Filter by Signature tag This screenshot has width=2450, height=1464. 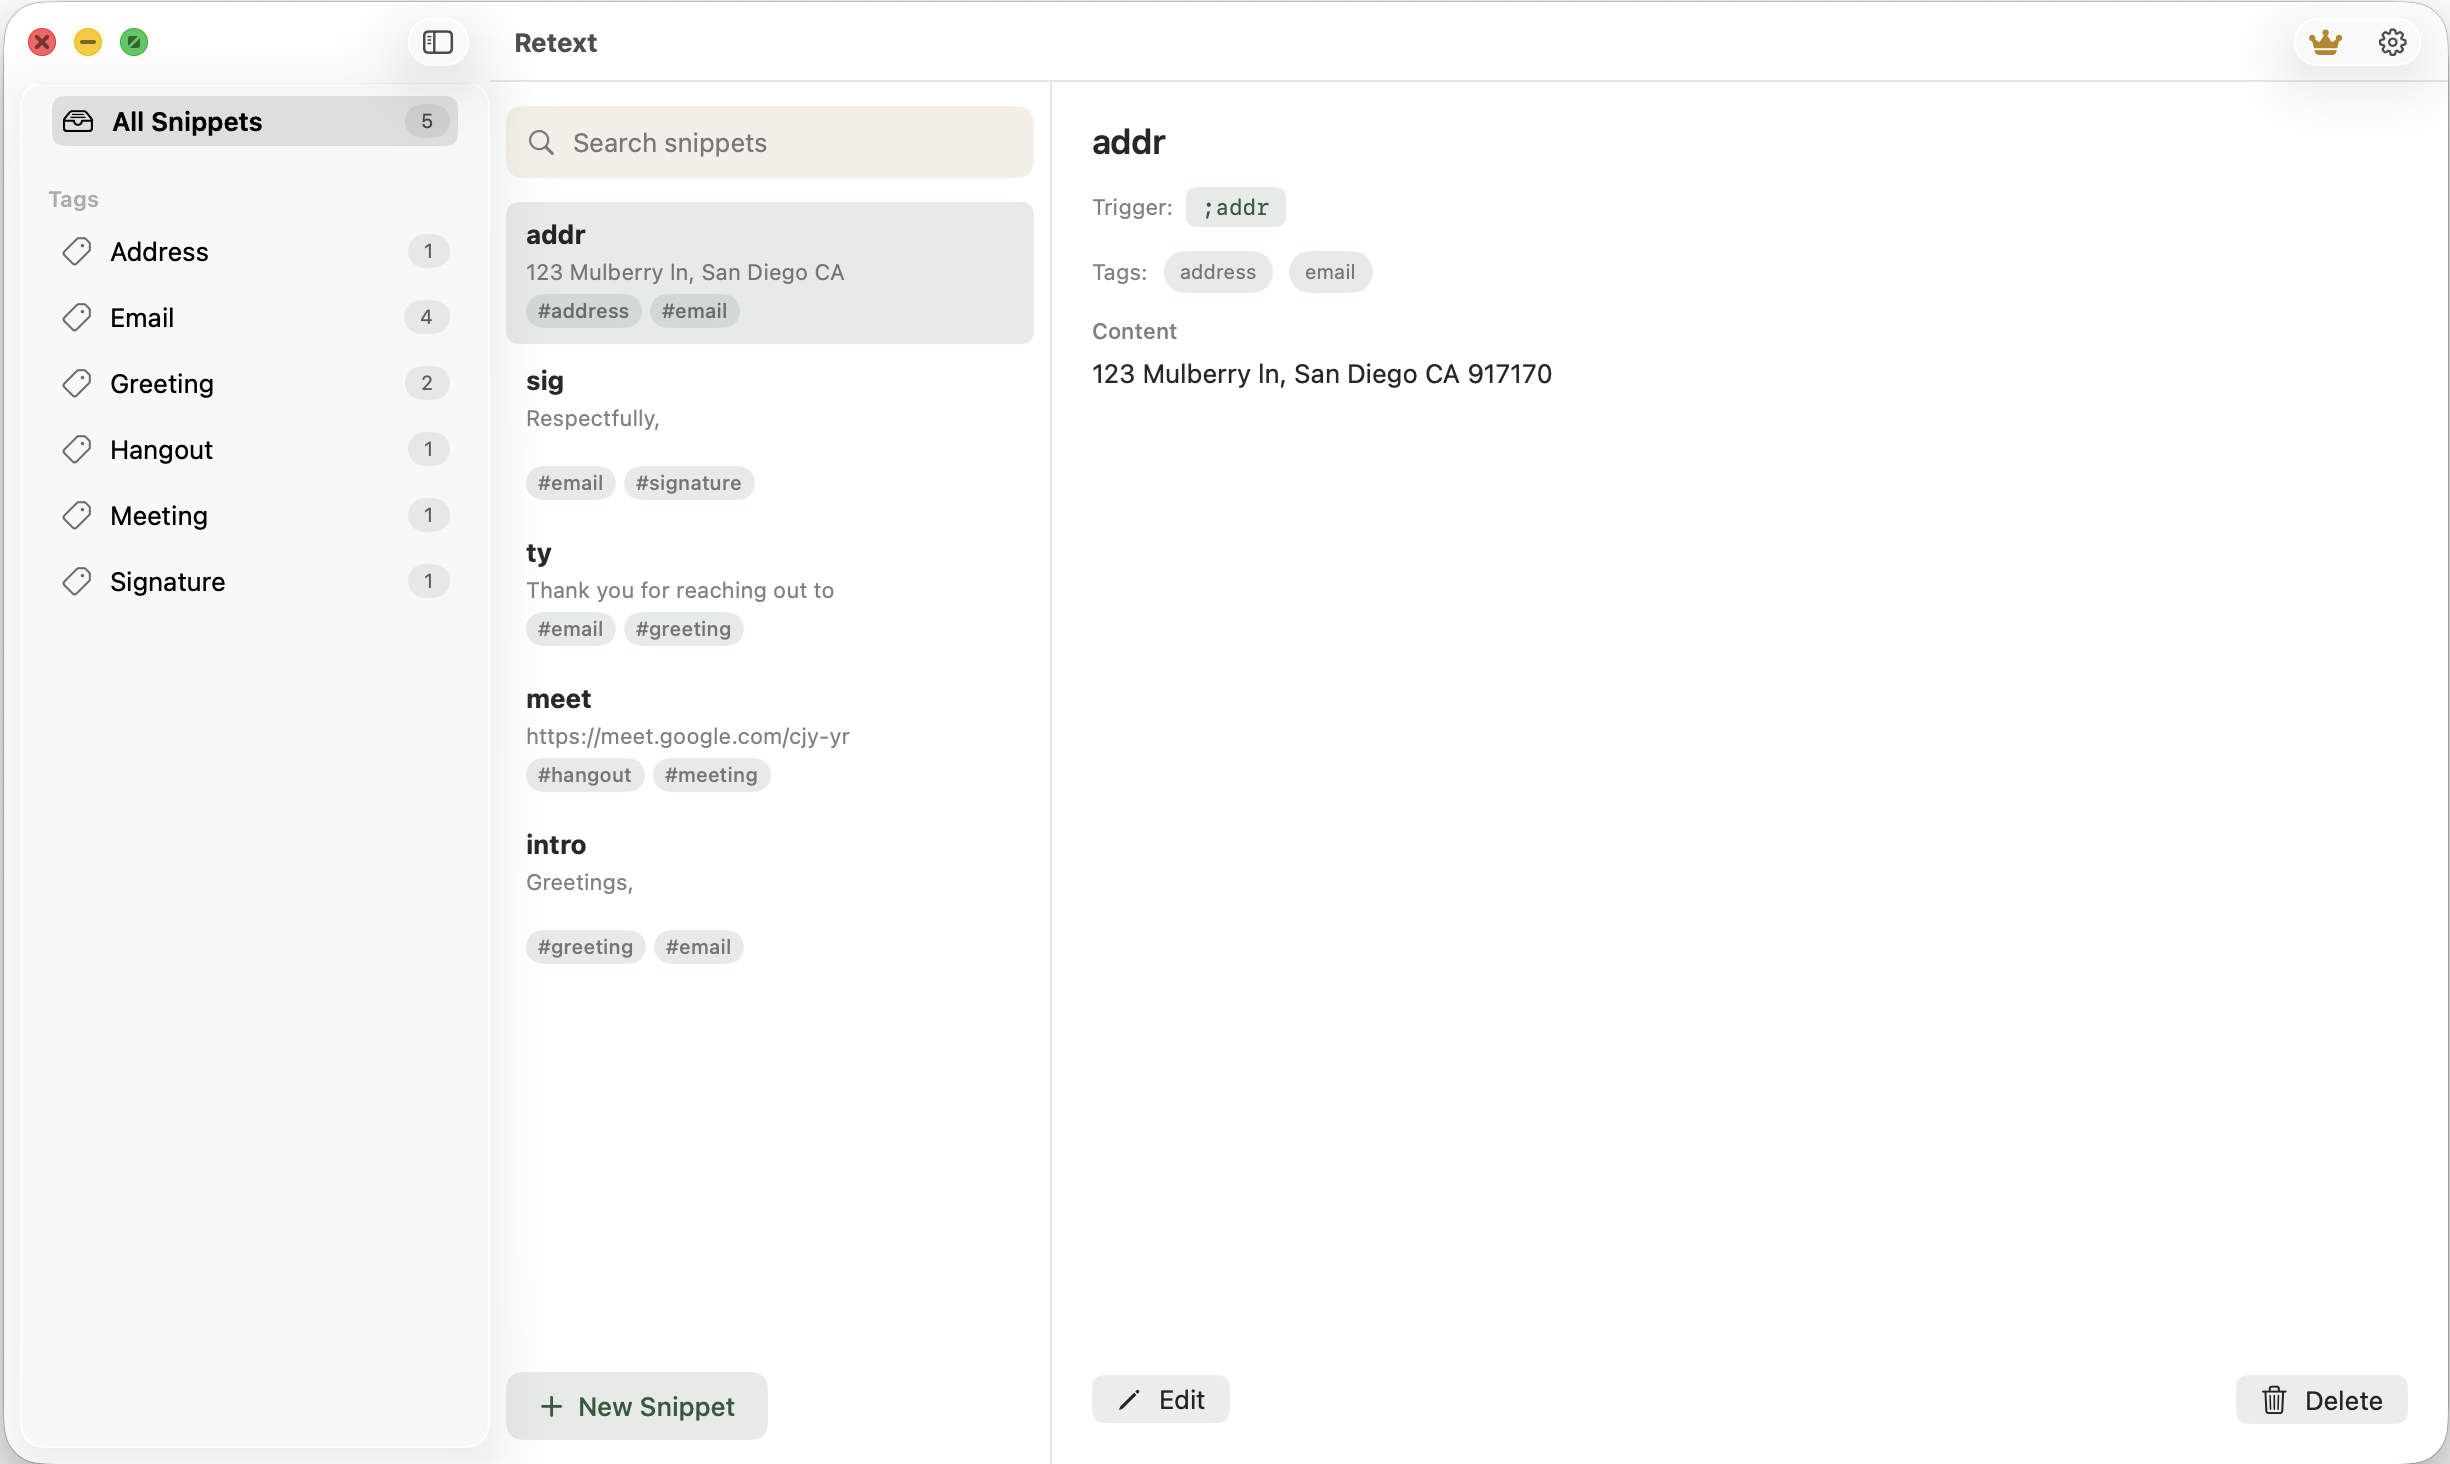click(255, 581)
